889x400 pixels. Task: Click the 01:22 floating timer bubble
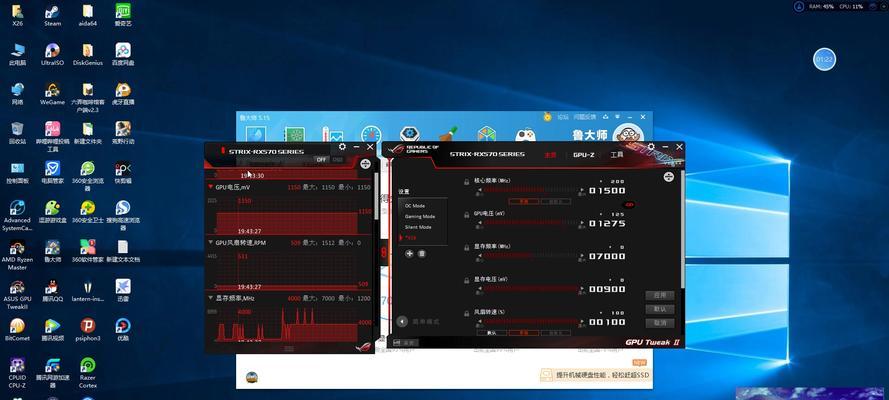824,59
